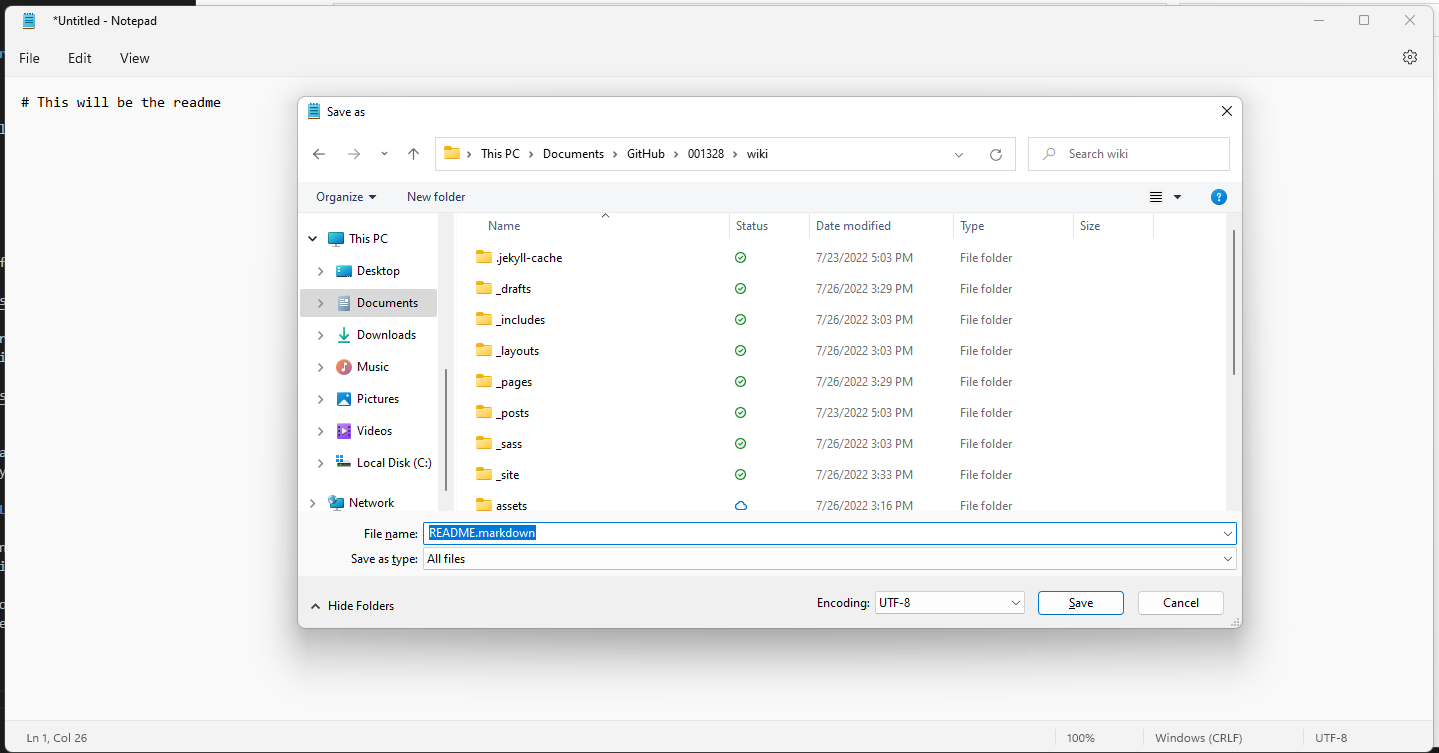Click the Back arrow in Save dialog
Image resolution: width=1439 pixels, height=753 pixels.
(319, 154)
